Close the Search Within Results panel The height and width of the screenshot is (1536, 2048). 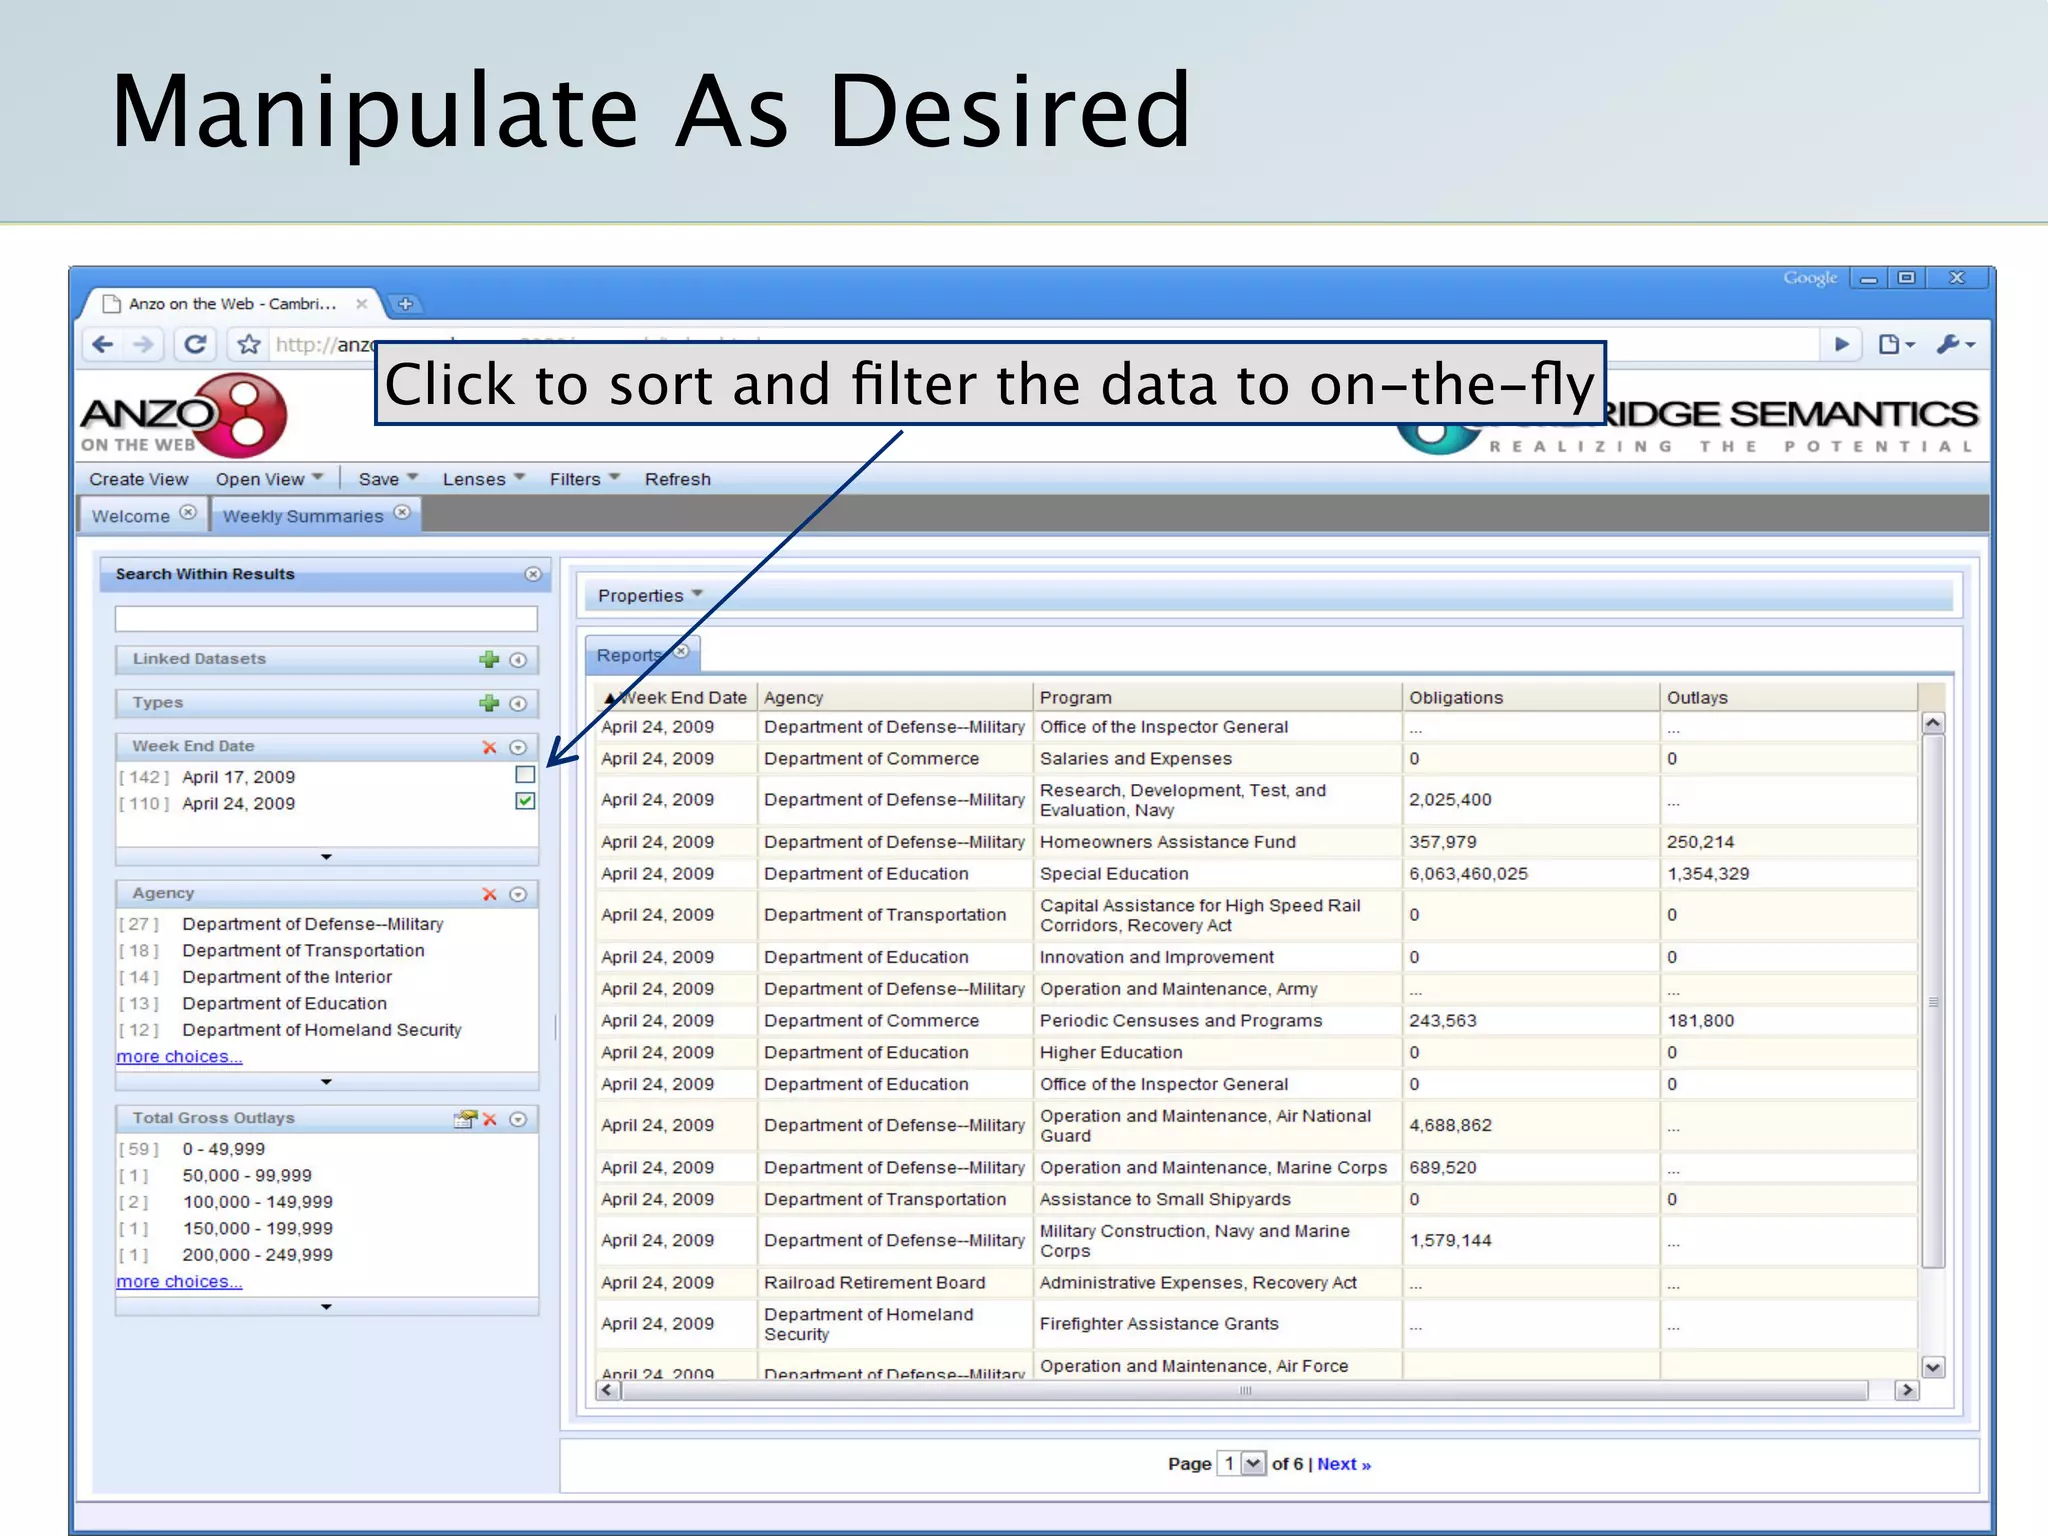(x=533, y=574)
